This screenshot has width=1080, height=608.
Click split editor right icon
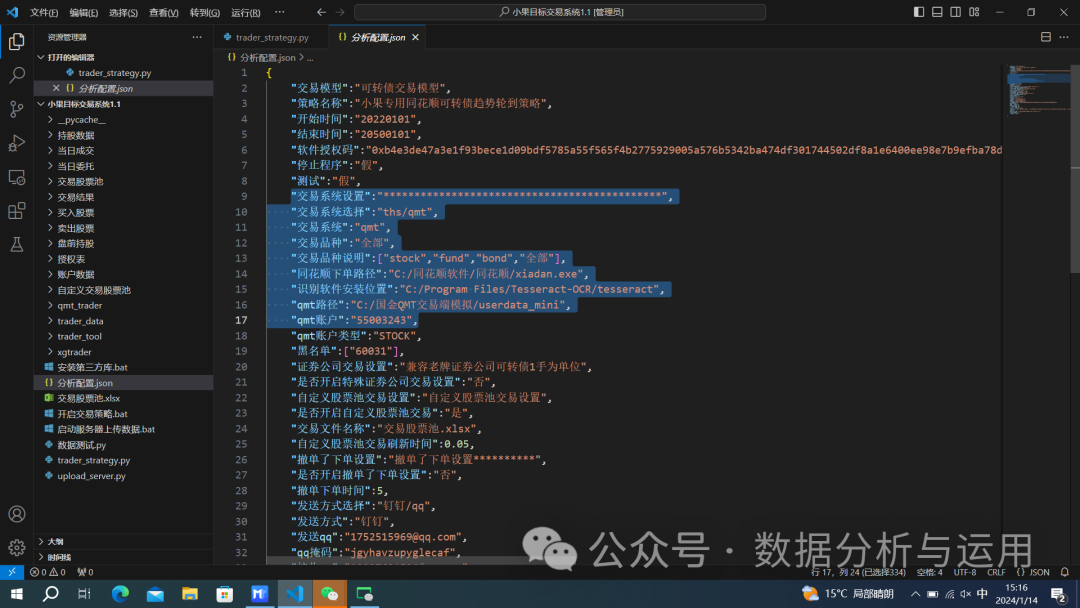point(1046,37)
